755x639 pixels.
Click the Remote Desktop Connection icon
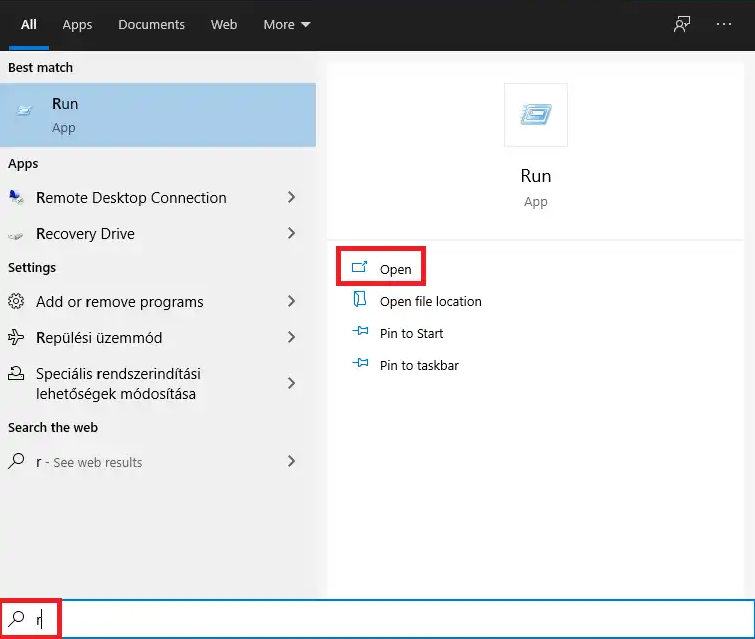point(16,197)
